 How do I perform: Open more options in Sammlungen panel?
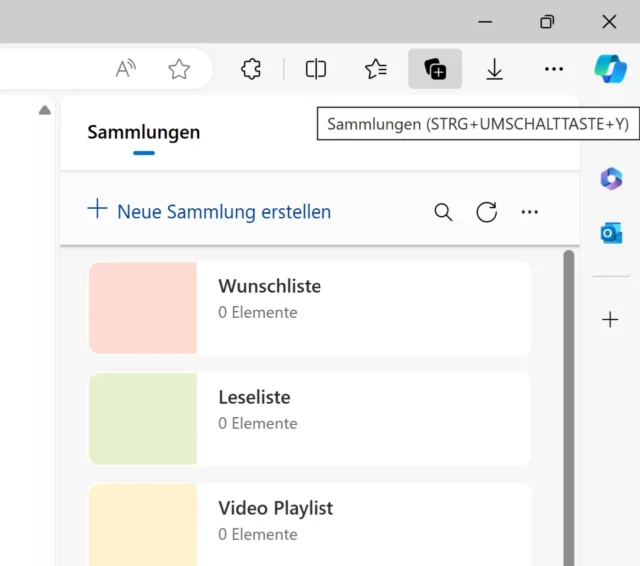[x=529, y=212]
